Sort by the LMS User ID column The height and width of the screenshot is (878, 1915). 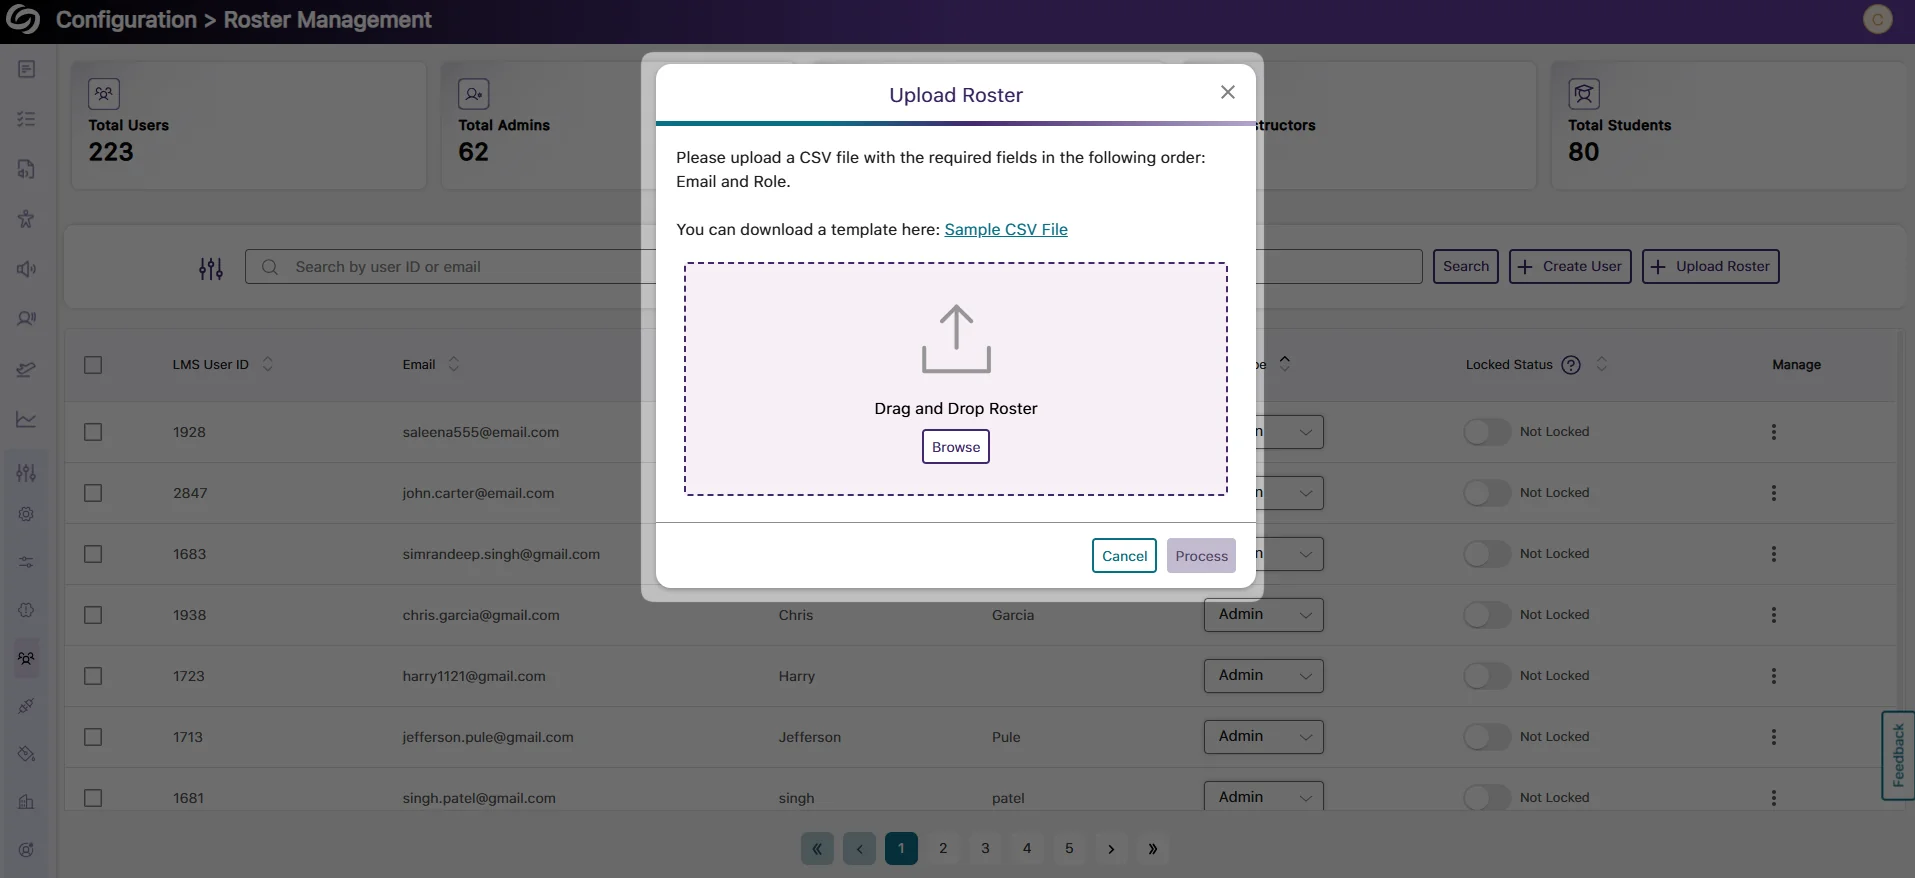pyautogui.click(x=268, y=365)
